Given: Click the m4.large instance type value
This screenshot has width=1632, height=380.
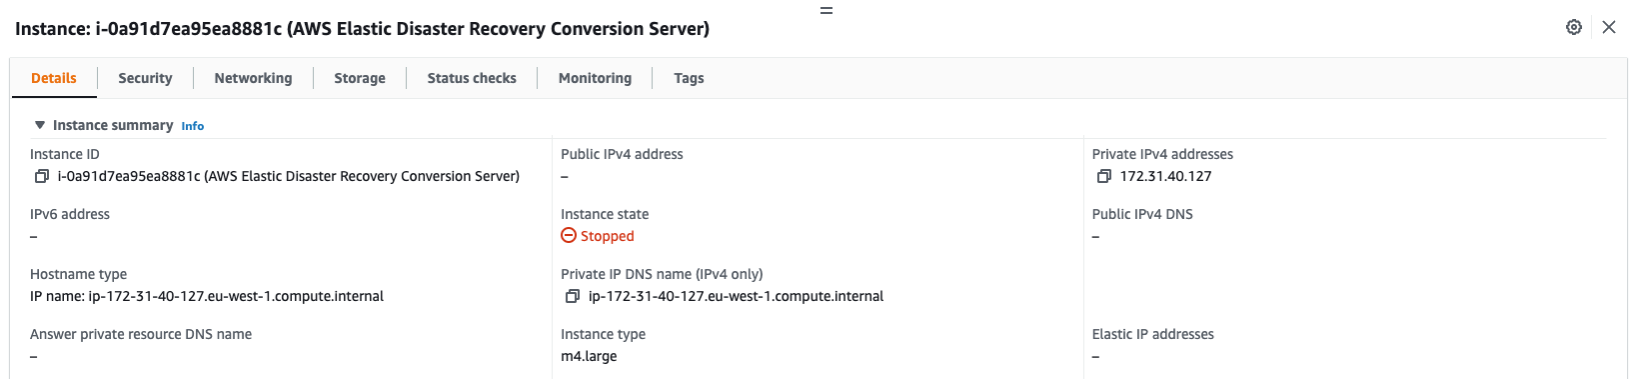Looking at the screenshot, I should [589, 357].
